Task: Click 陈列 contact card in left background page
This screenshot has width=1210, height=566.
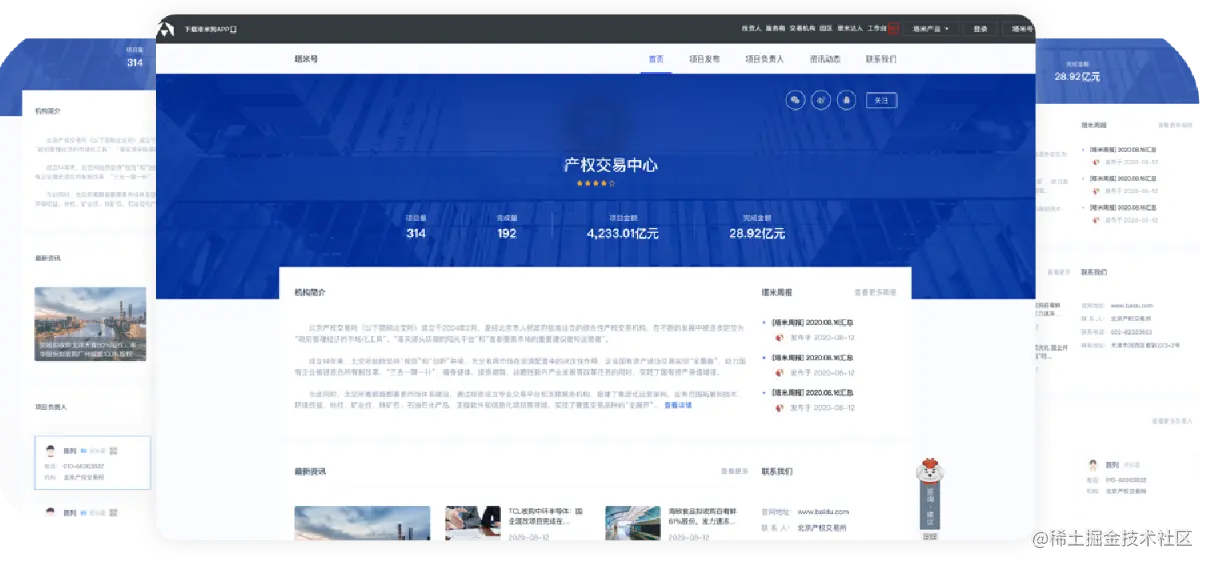Action: pyautogui.click(x=92, y=463)
